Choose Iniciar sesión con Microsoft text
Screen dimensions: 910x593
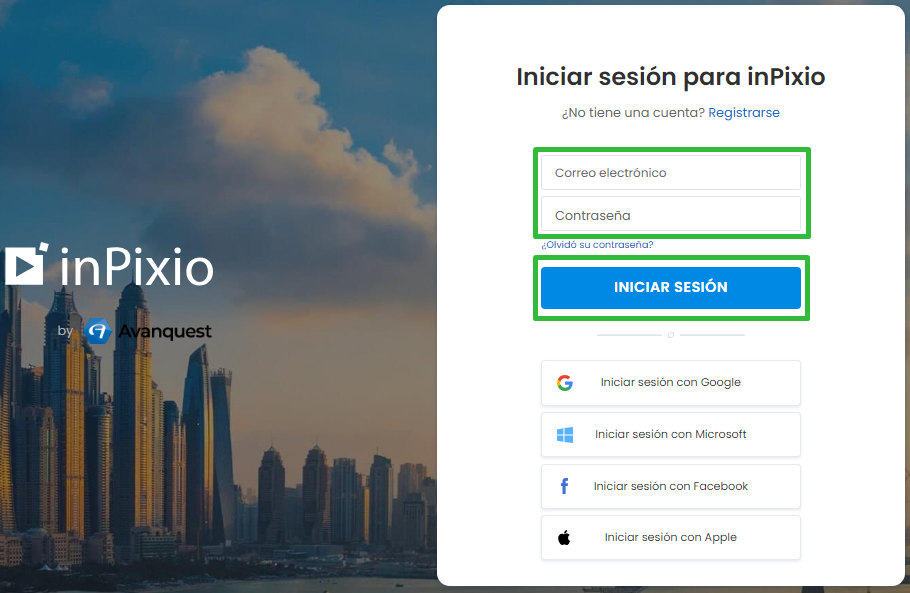pyautogui.click(x=670, y=434)
